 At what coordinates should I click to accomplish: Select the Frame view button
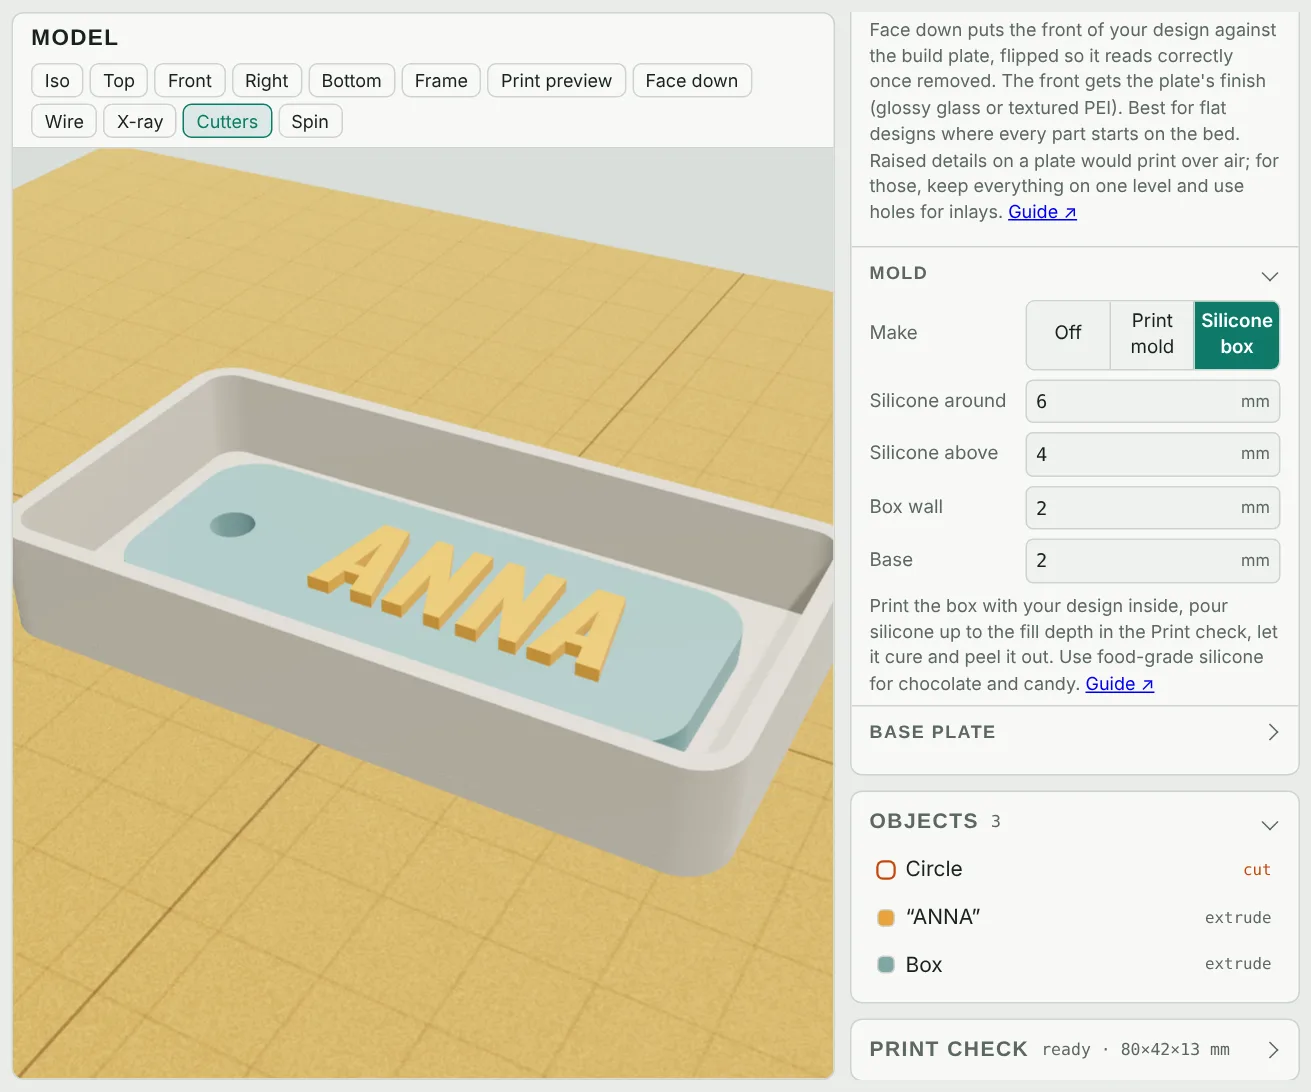point(441,81)
